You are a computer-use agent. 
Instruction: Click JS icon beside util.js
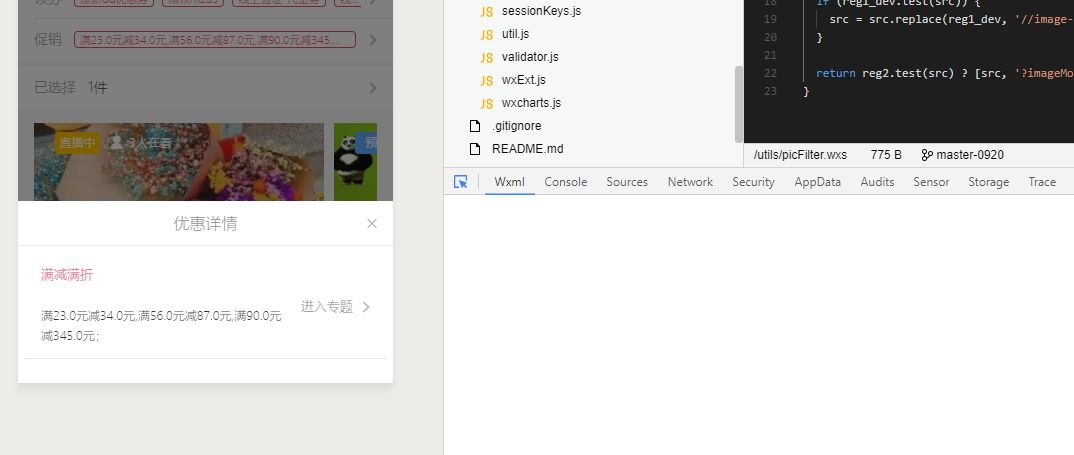(487, 34)
